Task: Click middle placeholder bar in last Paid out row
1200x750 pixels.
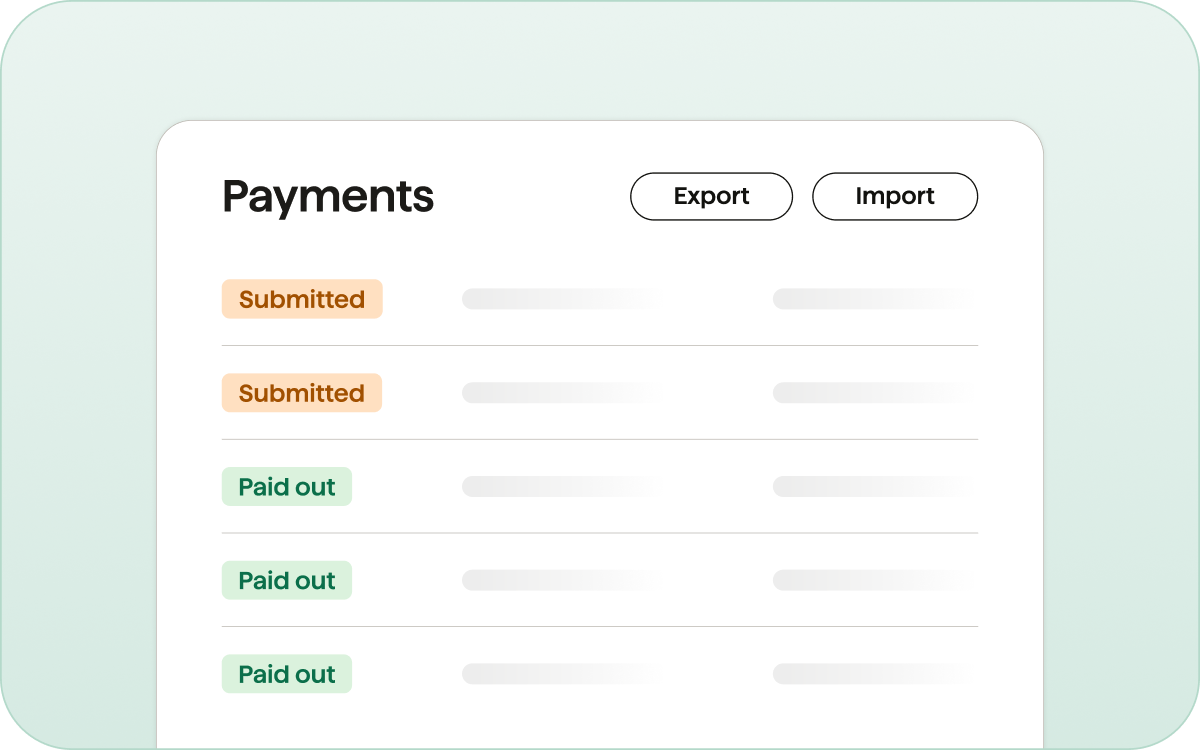Action: point(550,675)
